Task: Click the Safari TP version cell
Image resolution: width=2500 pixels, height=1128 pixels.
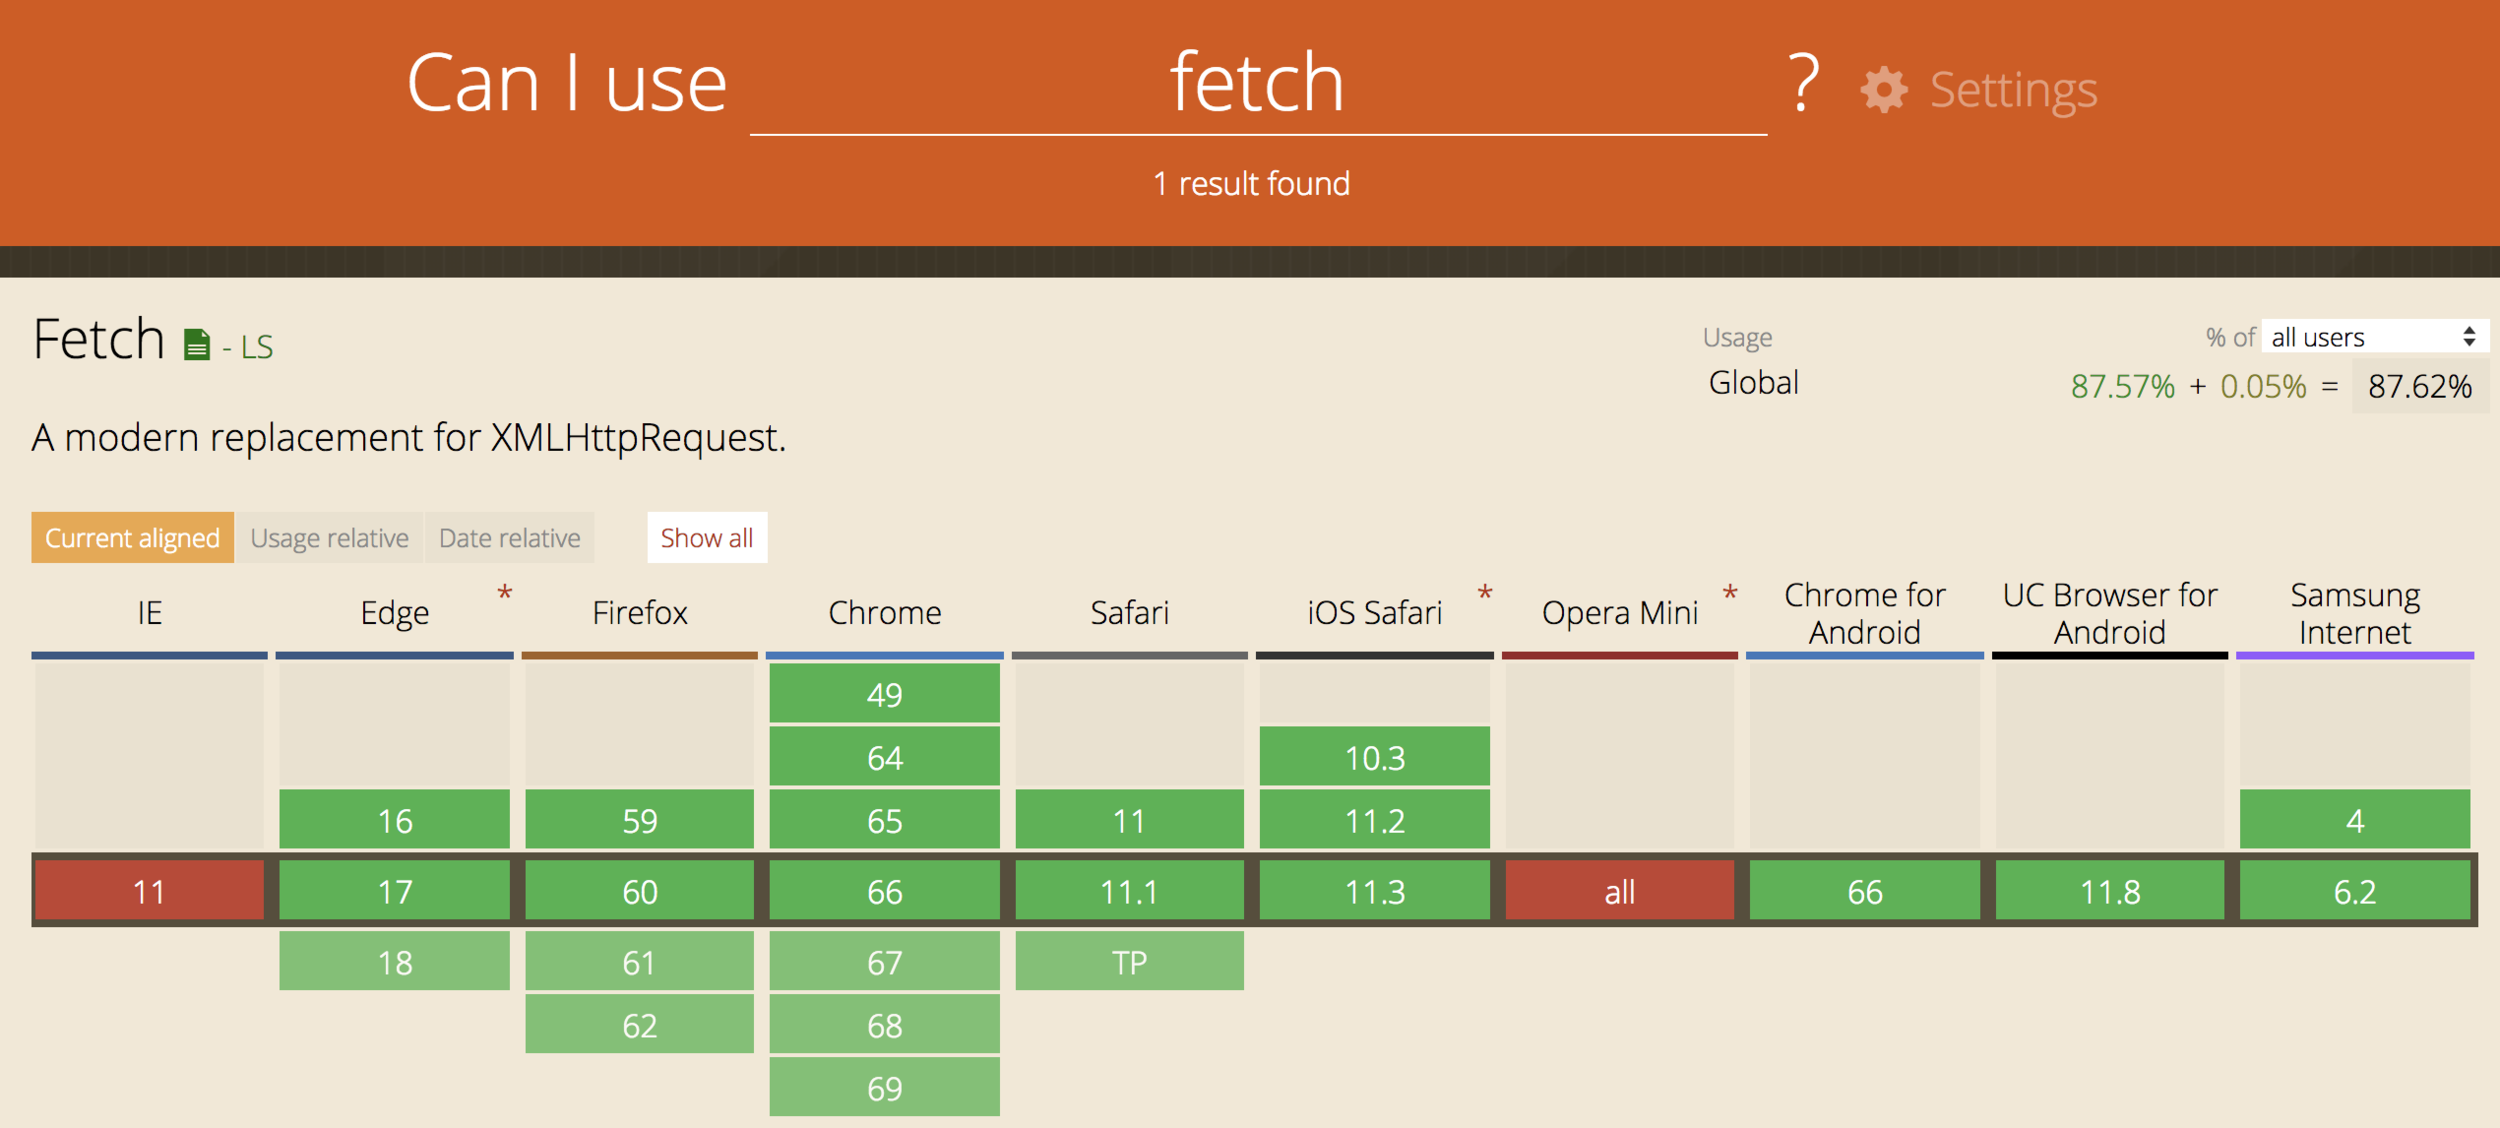Action: (1129, 962)
